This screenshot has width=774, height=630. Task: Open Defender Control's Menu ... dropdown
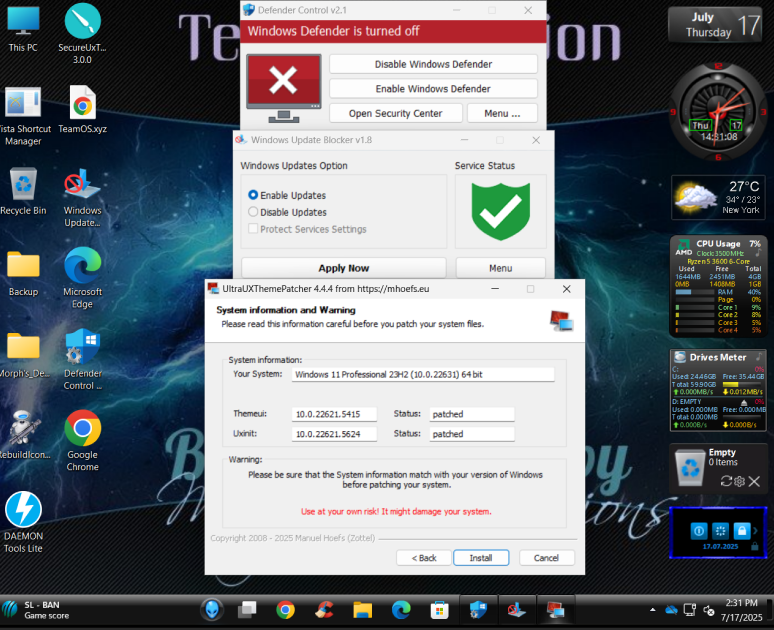click(502, 113)
